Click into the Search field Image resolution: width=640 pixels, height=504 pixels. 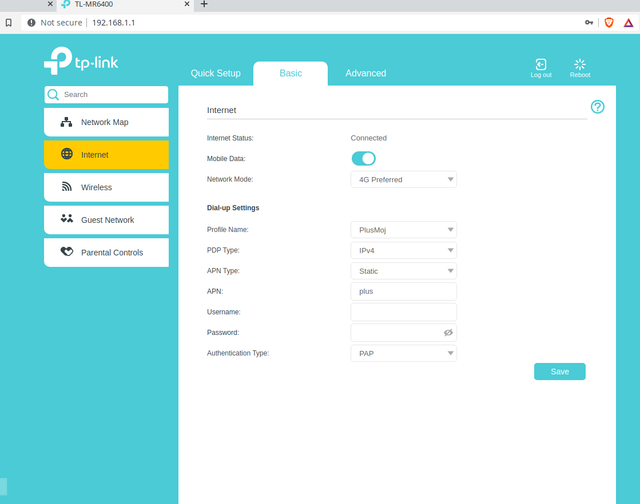coord(106,95)
